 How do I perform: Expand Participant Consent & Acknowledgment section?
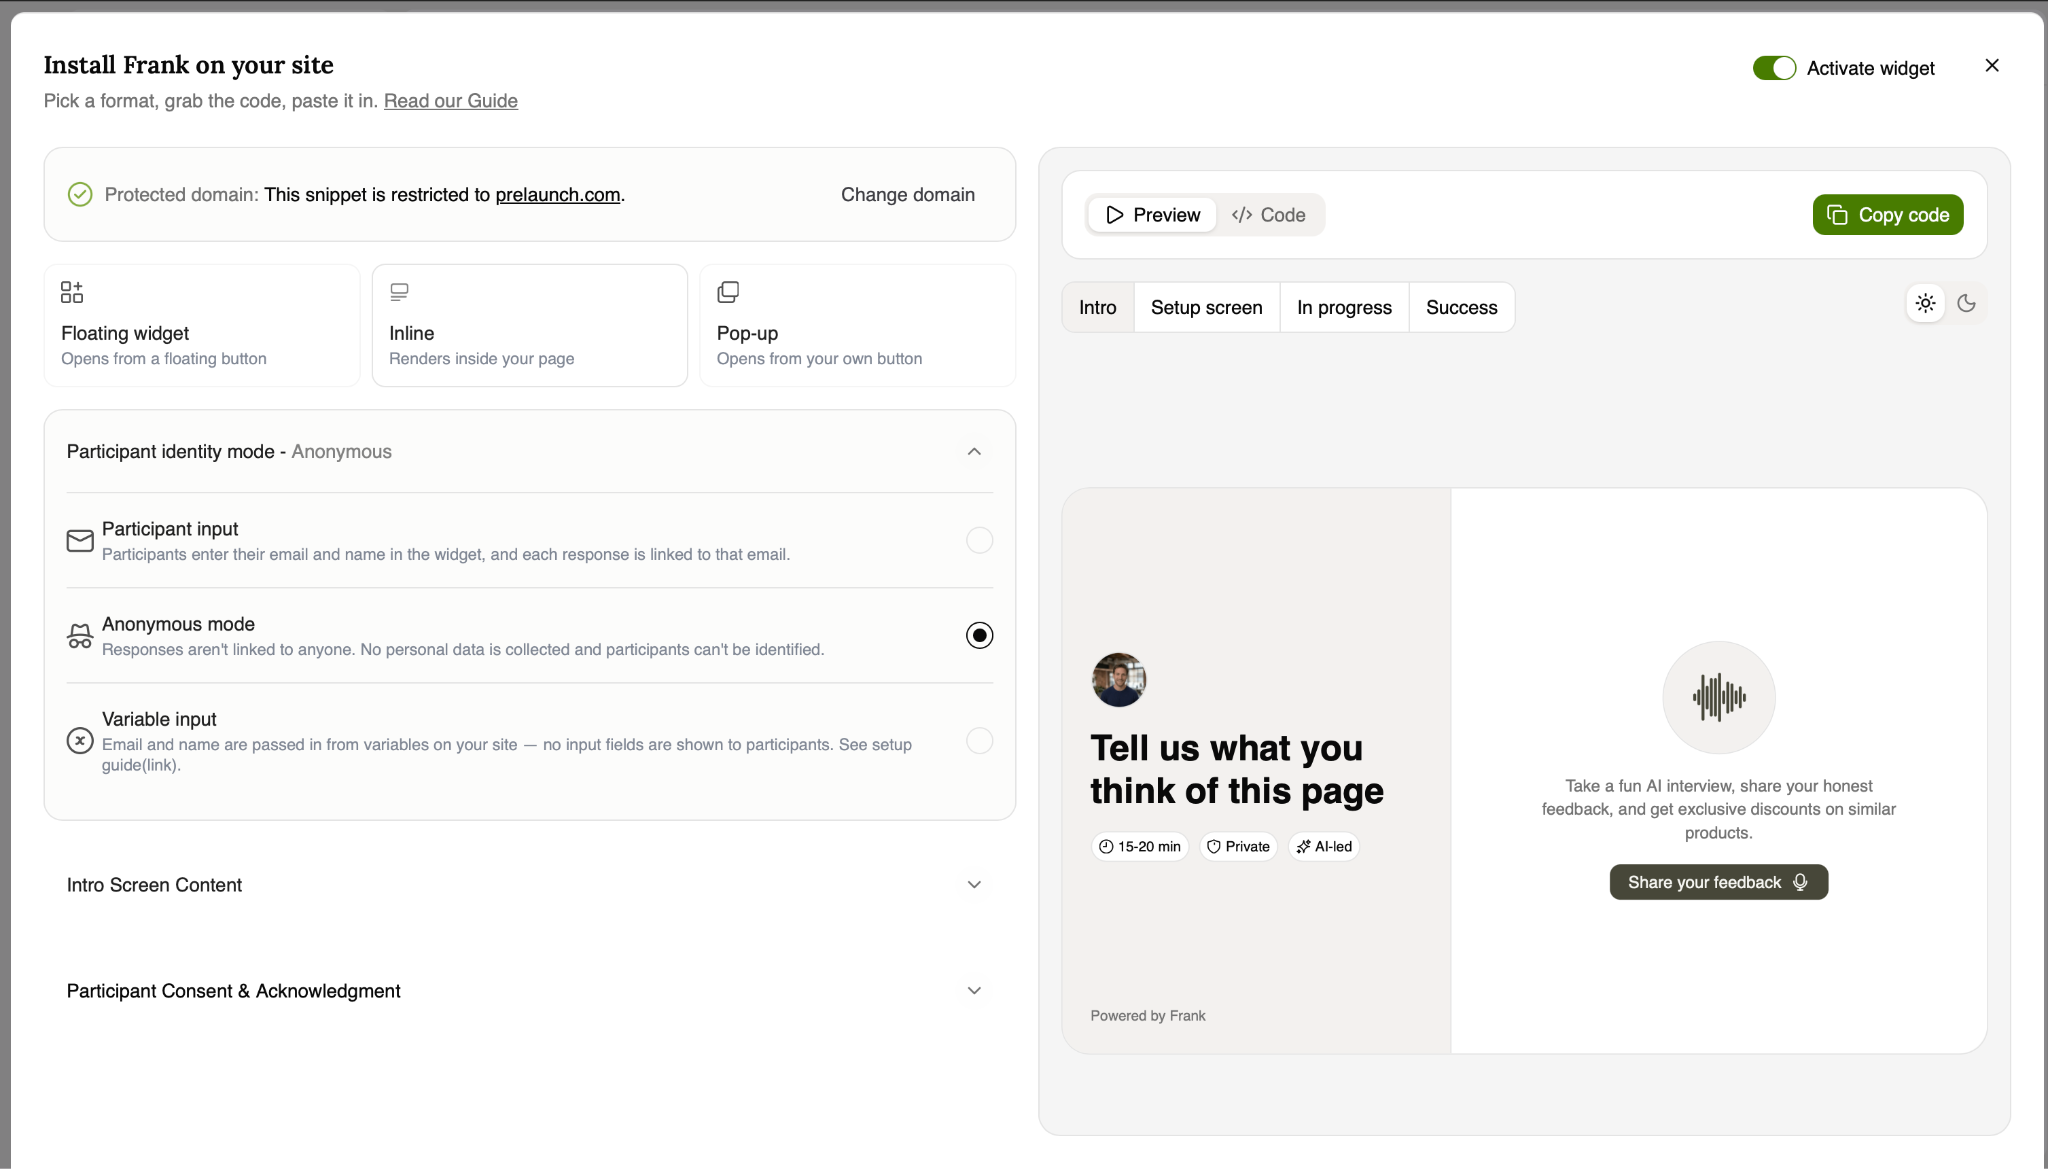pos(974,991)
